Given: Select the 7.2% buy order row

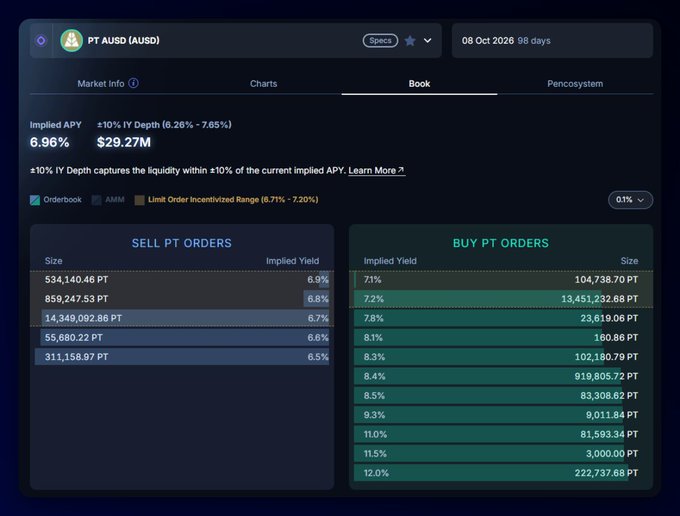Looking at the screenshot, I should tap(501, 299).
